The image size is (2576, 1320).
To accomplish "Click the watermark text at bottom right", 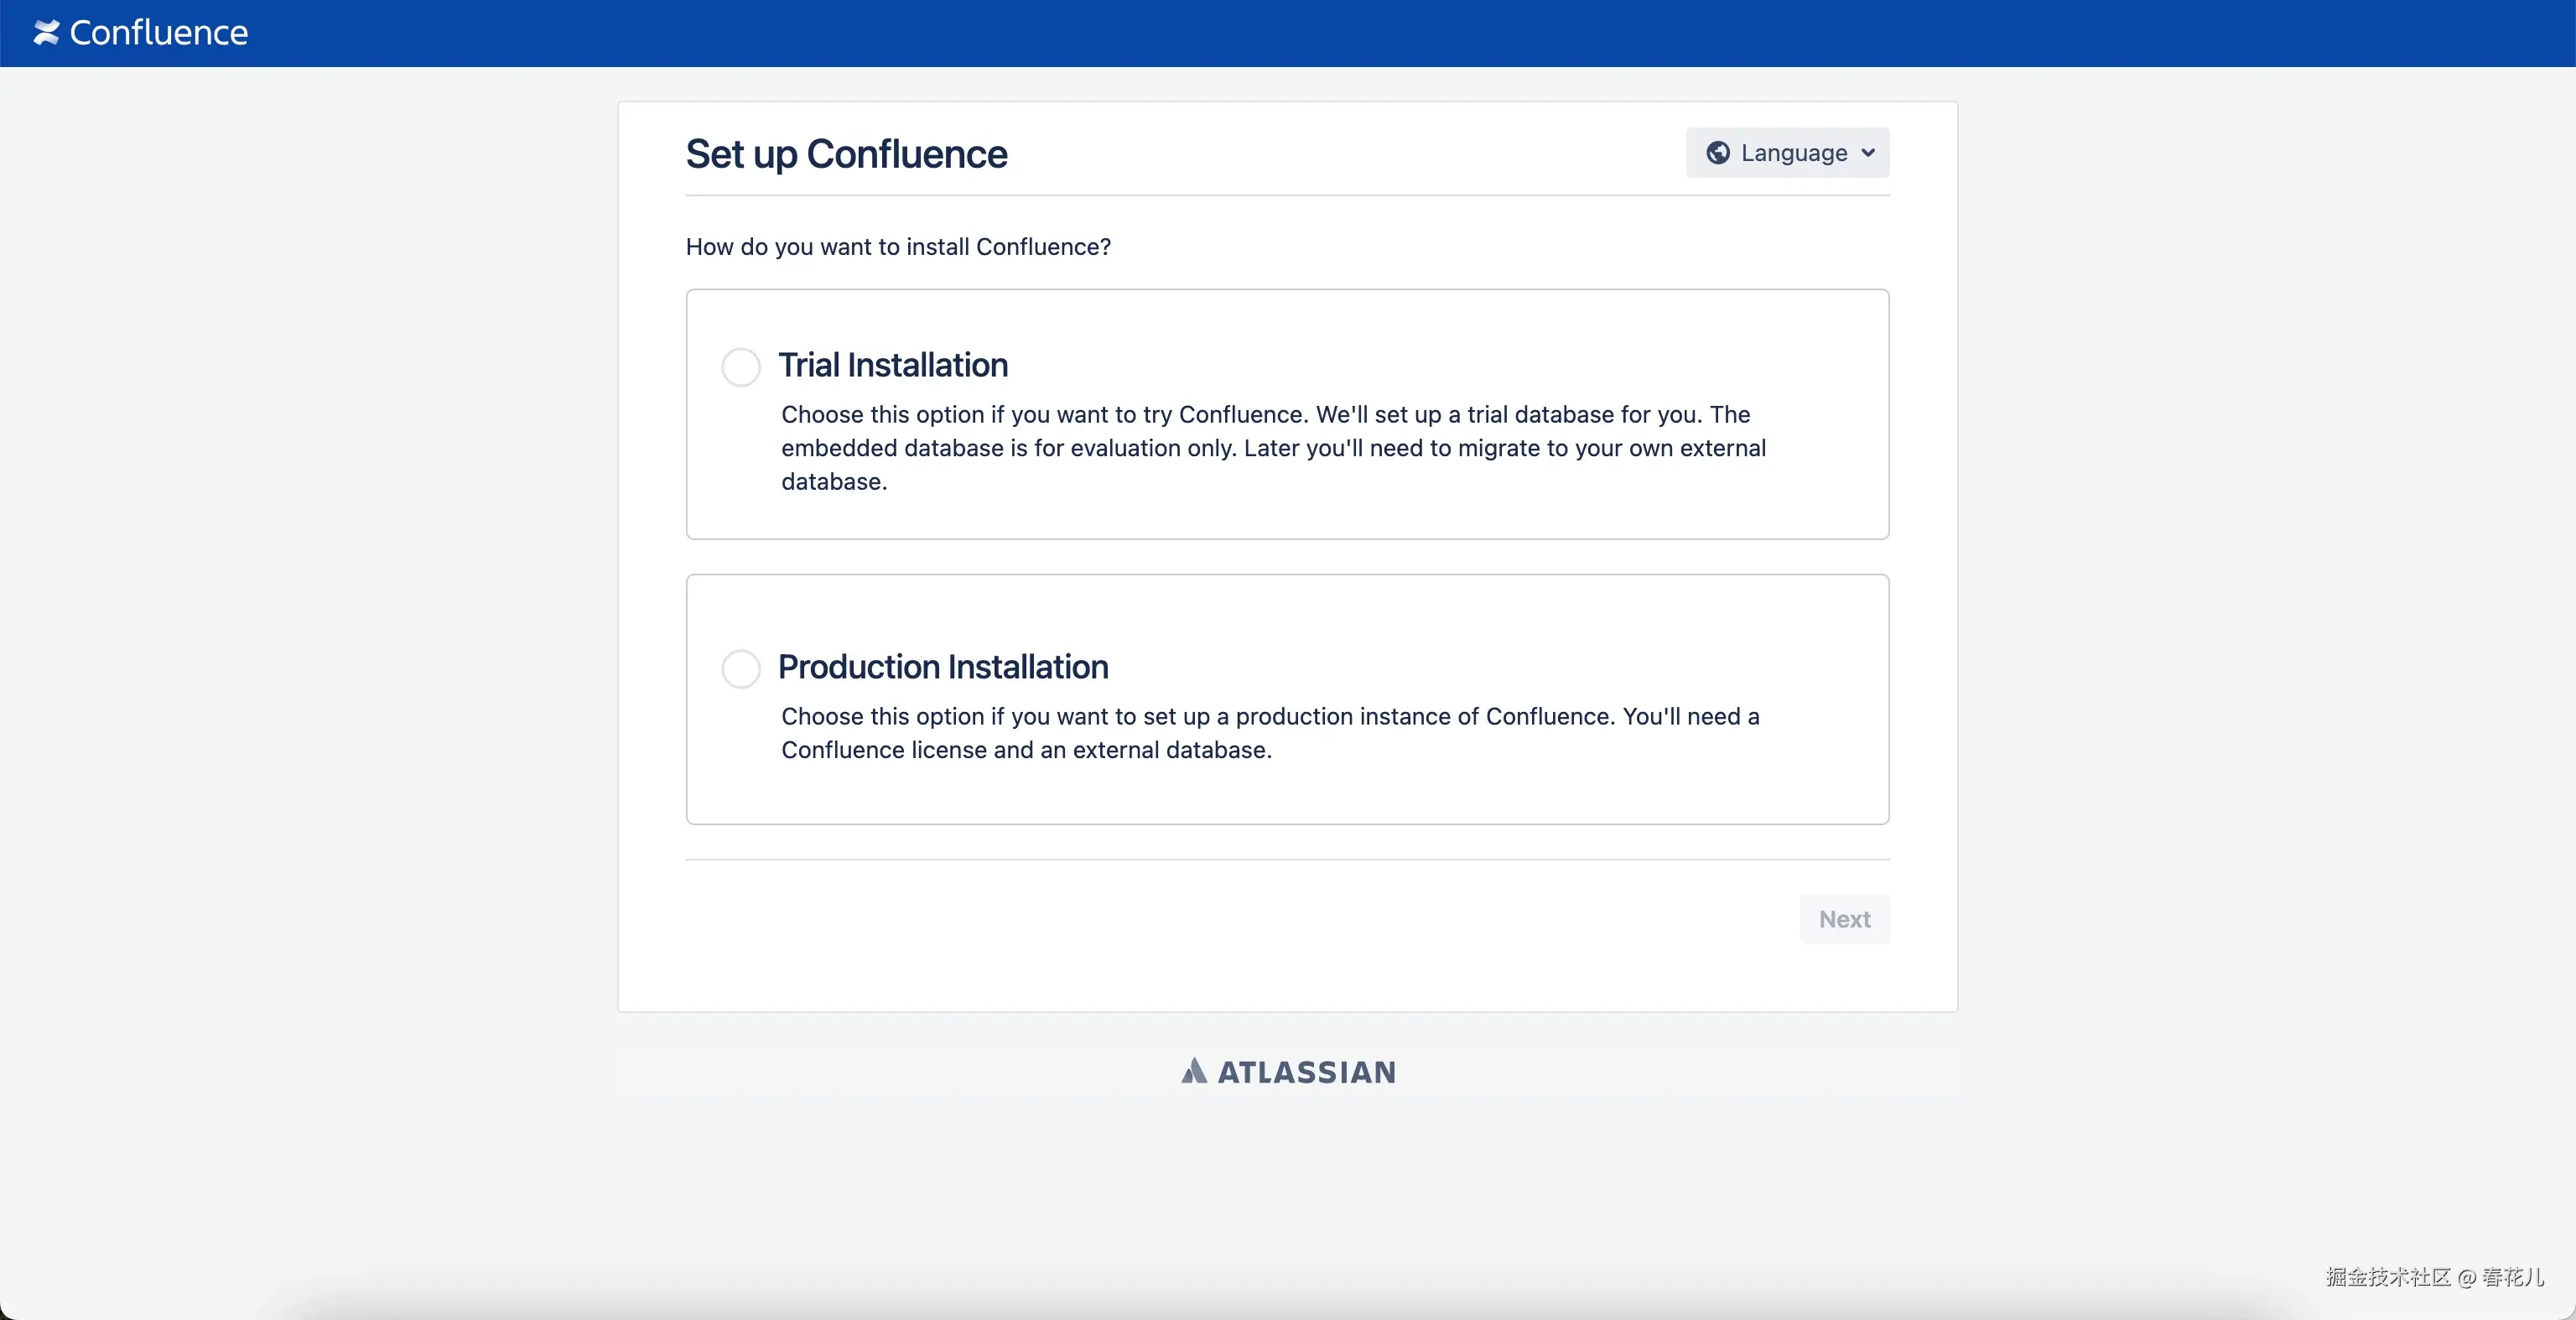I will click(x=2434, y=1277).
